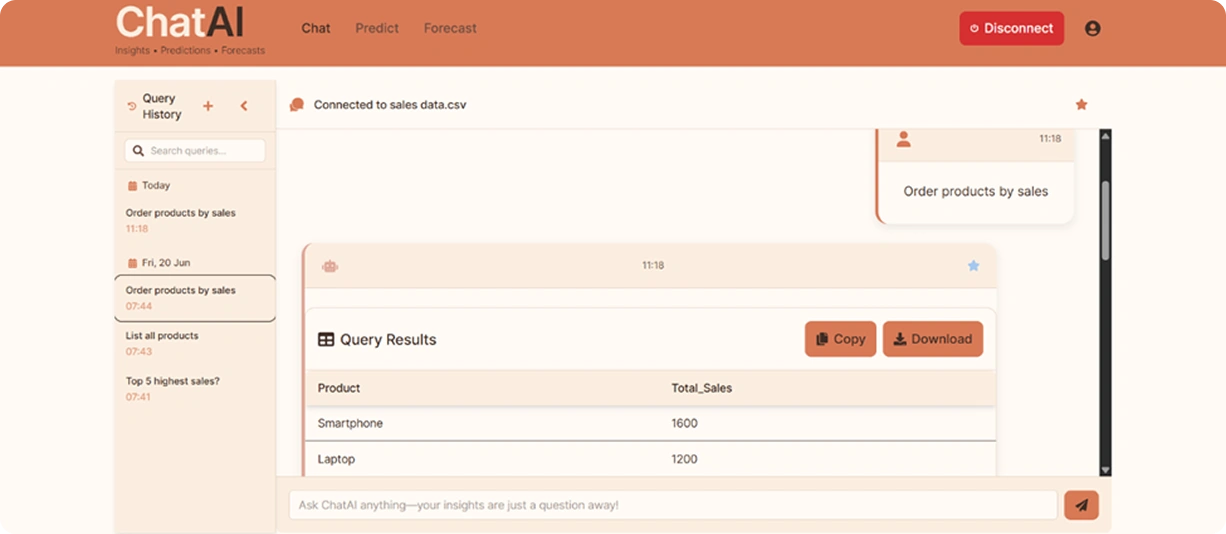
Task: Collapse the Query History sidebar
Action: [244, 106]
